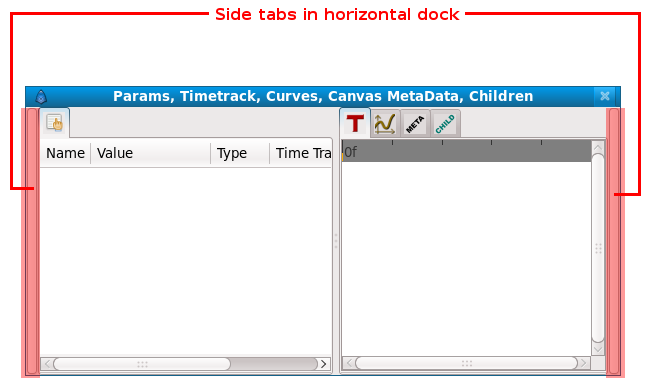Click the Params horizontal scrollbar thumb
This screenshot has height=387, width=649.
(142, 364)
